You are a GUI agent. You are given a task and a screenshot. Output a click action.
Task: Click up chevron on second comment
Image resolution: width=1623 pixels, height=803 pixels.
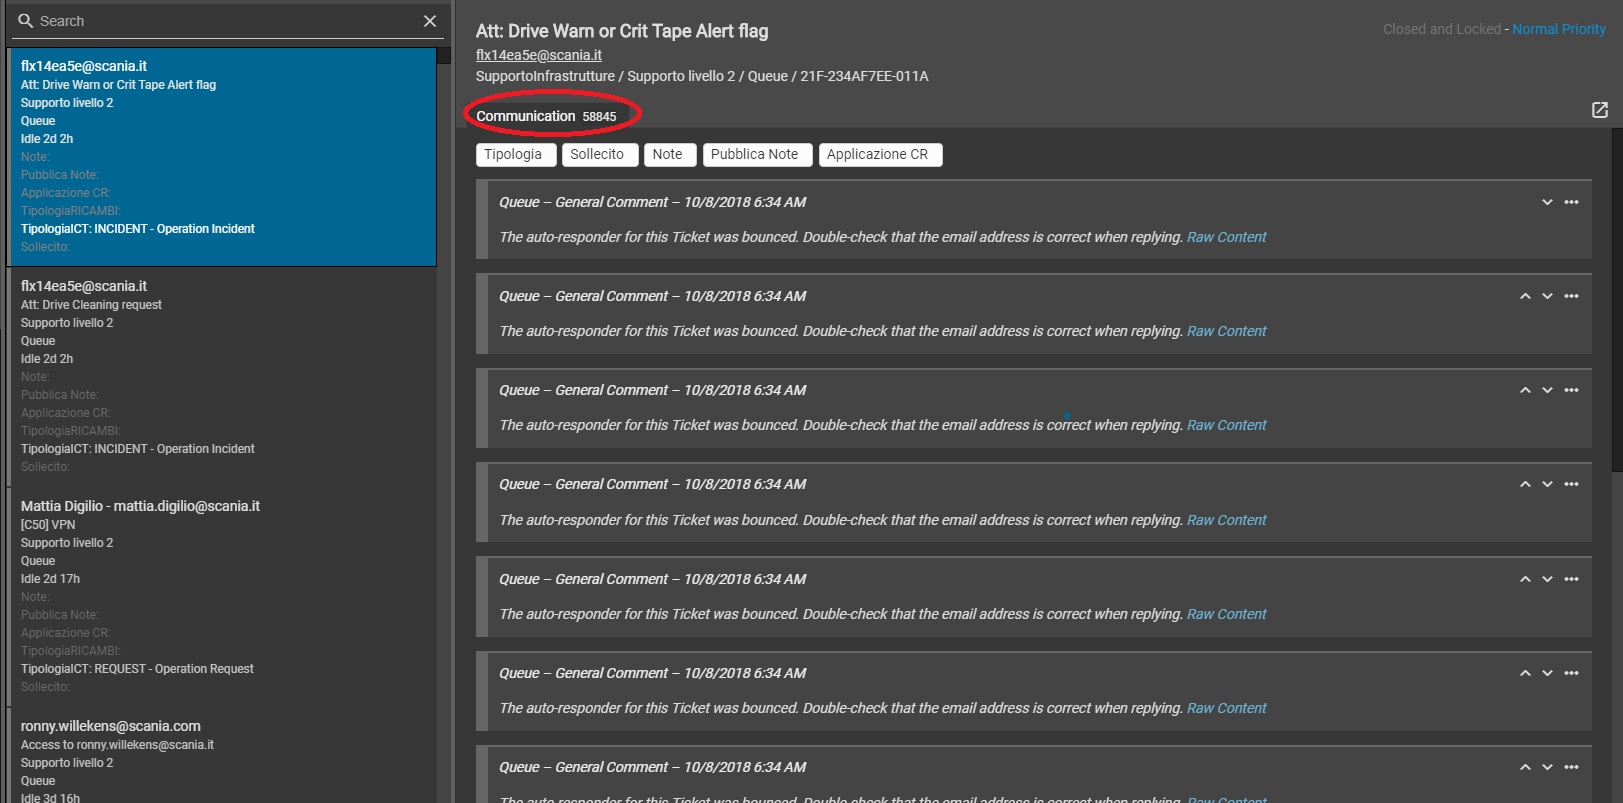1525,296
